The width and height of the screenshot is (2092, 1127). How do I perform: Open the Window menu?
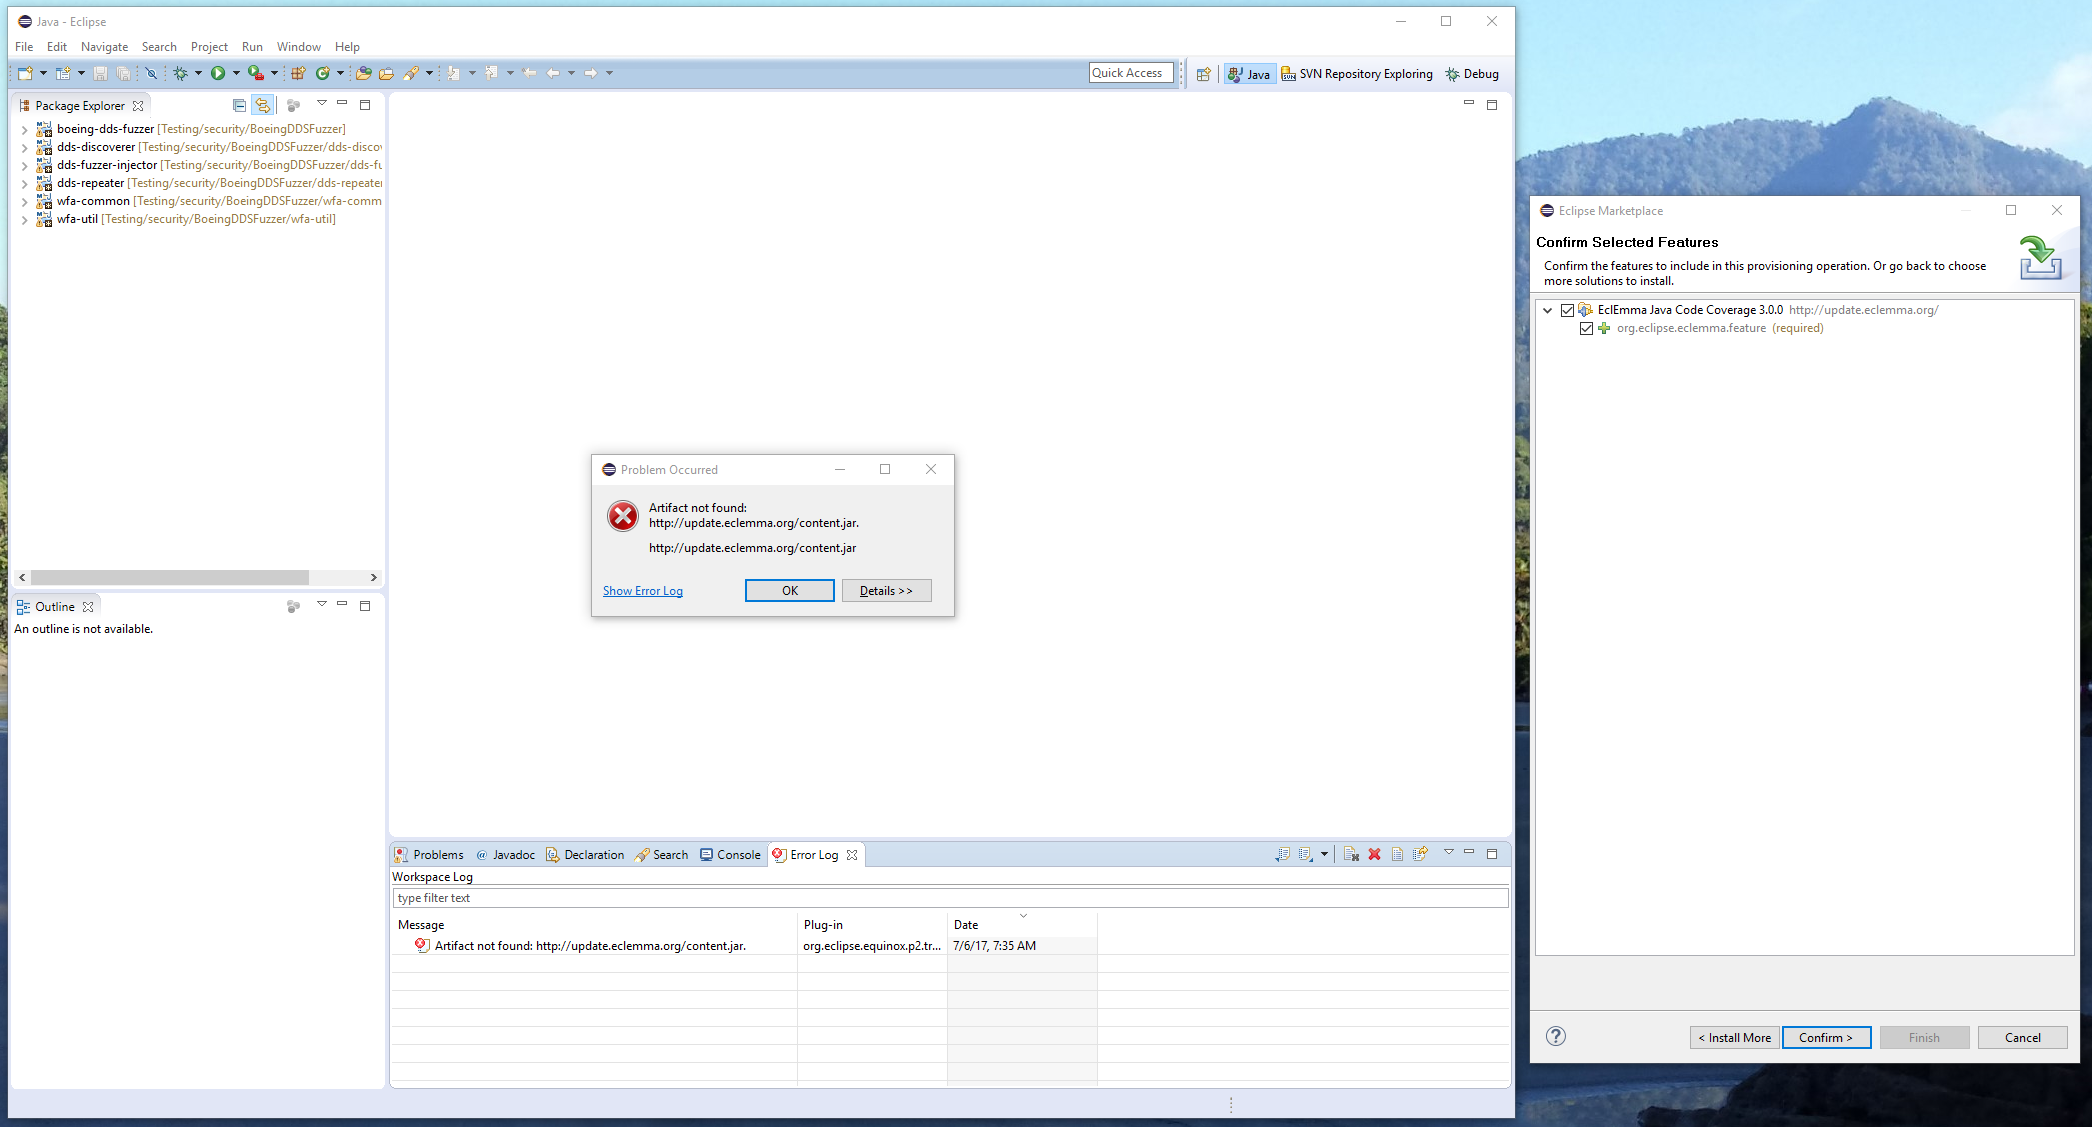[299, 47]
